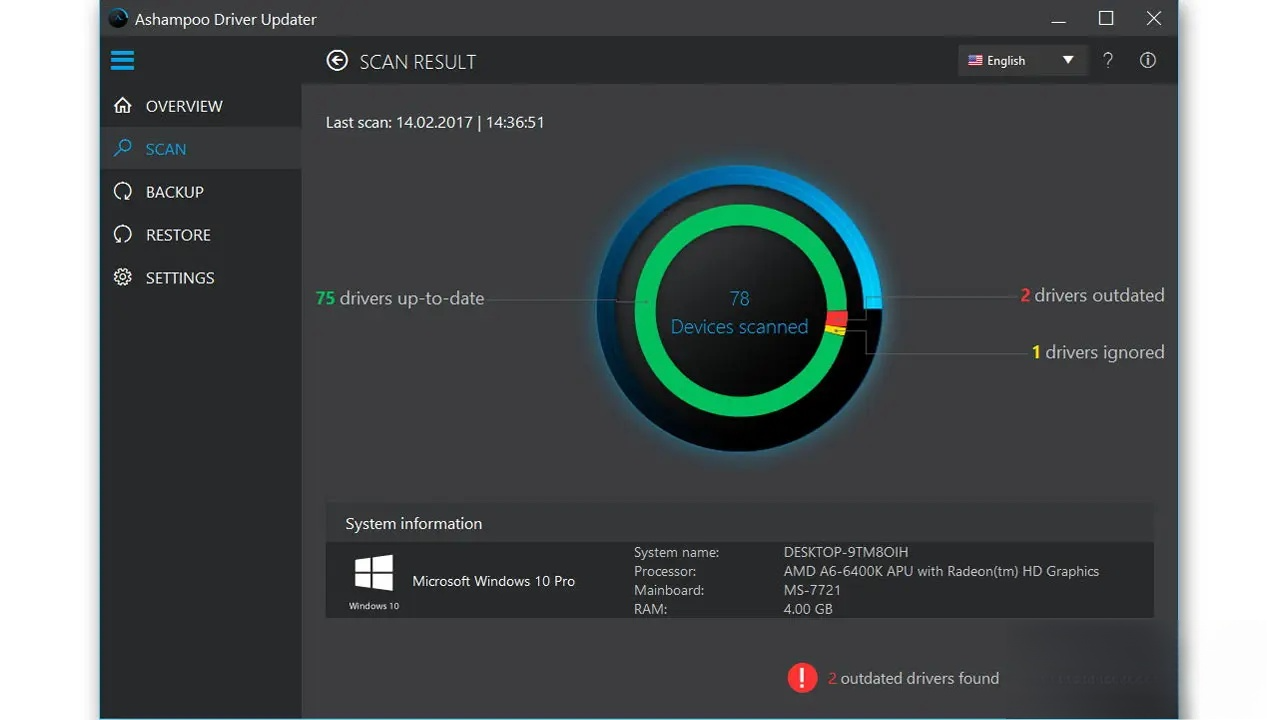Click the US flag icon

975,61
